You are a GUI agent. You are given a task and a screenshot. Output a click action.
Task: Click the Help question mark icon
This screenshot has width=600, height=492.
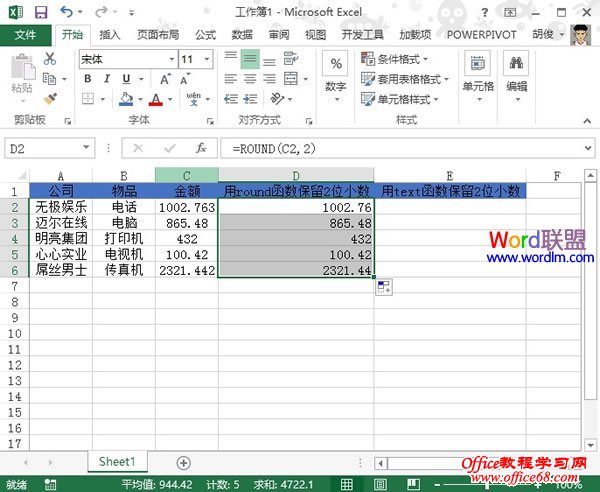(x=484, y=13)
